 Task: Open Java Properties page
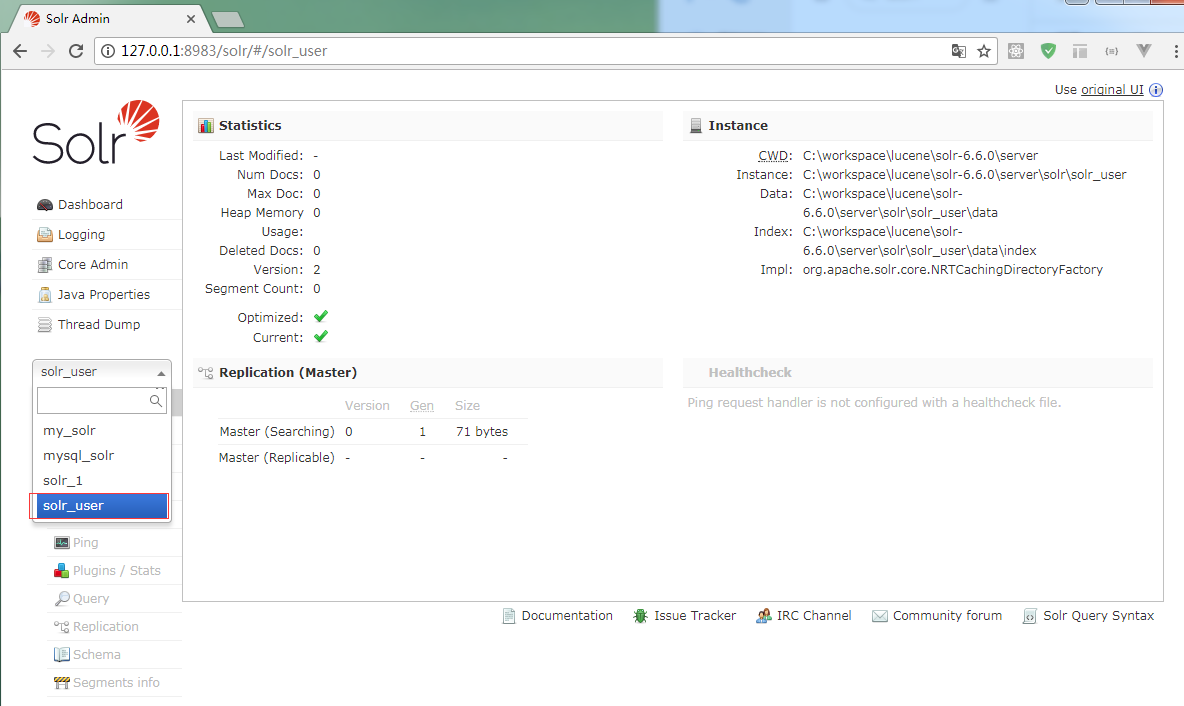[103, 294]
